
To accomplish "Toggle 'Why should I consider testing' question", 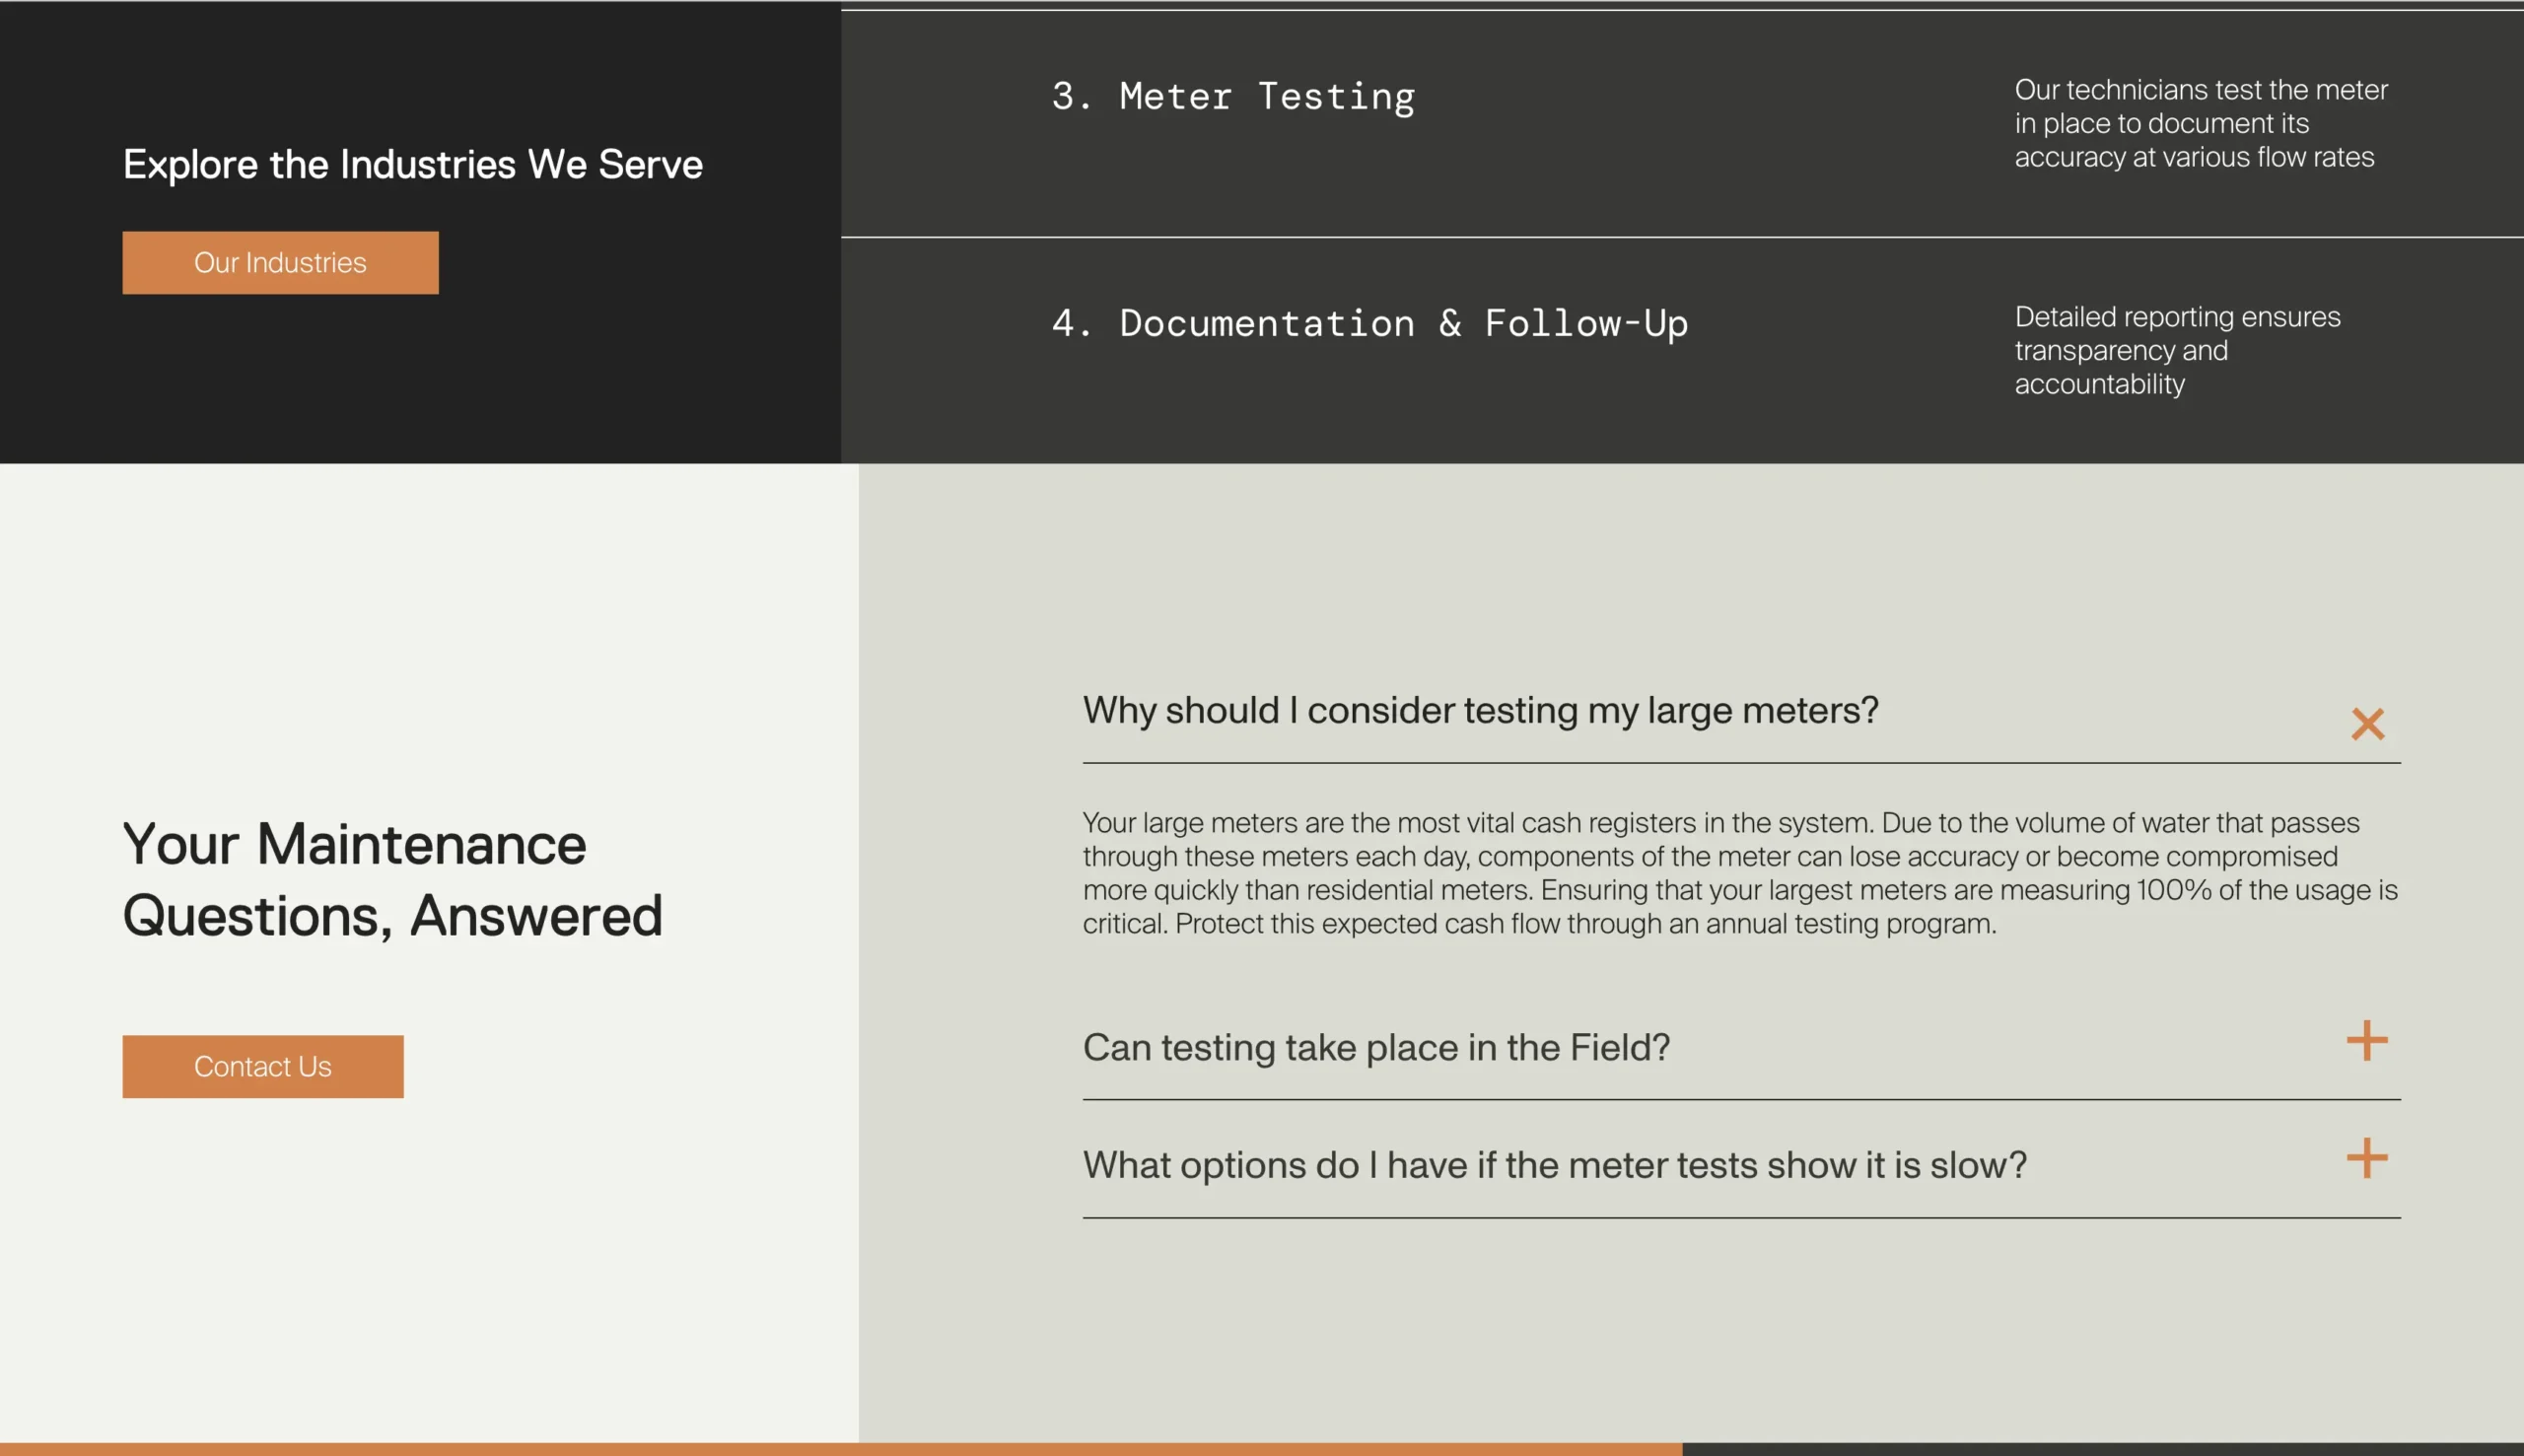I will (1480, 710).
